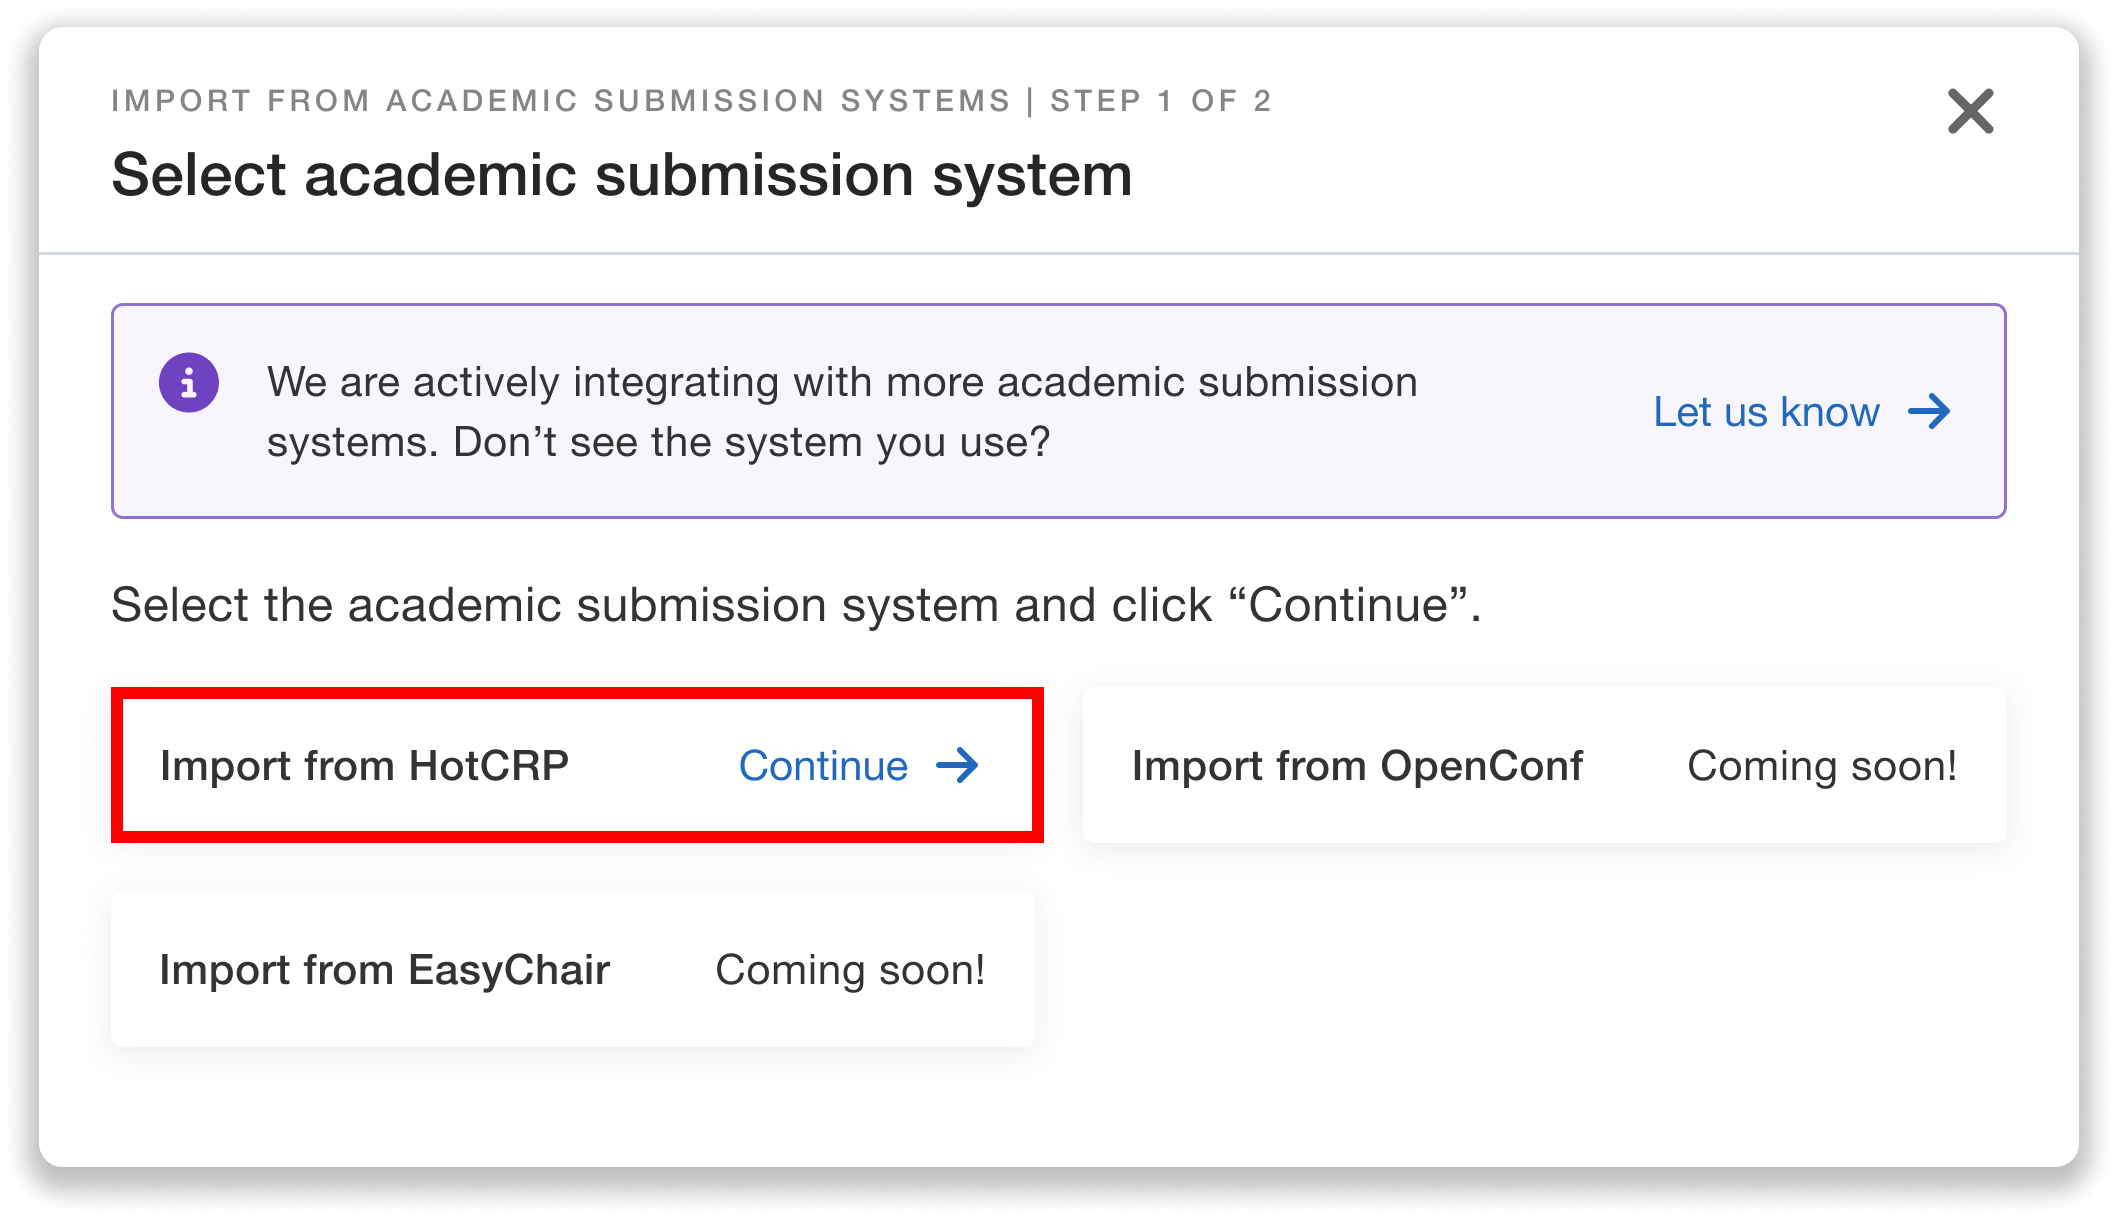Click the X icon to close the dialog
This screenshot has height=1218, width=2118.
[1970, 112]
